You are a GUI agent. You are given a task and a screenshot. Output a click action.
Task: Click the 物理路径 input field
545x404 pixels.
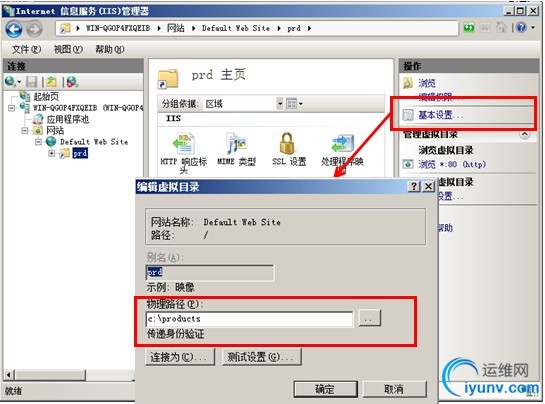pyautogui.click(x=250, y=319)
